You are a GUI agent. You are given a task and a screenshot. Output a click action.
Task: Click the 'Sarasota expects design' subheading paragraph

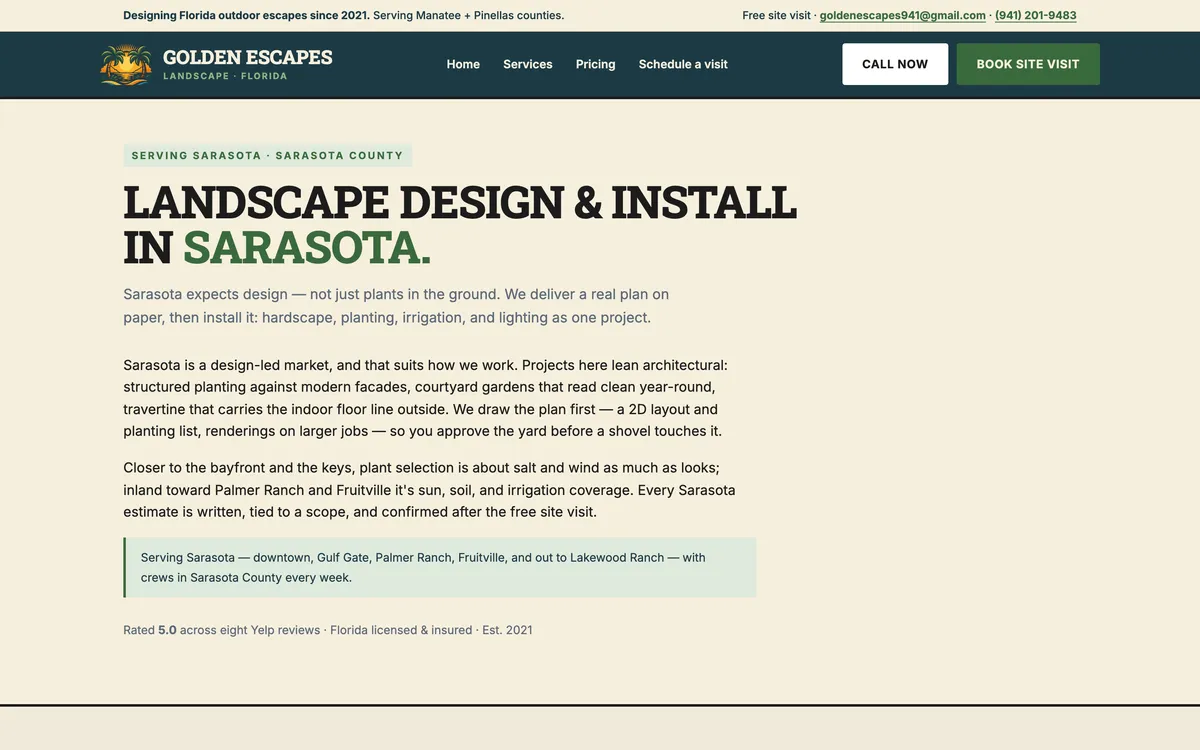pyautogui.click(x=397, y=306)
